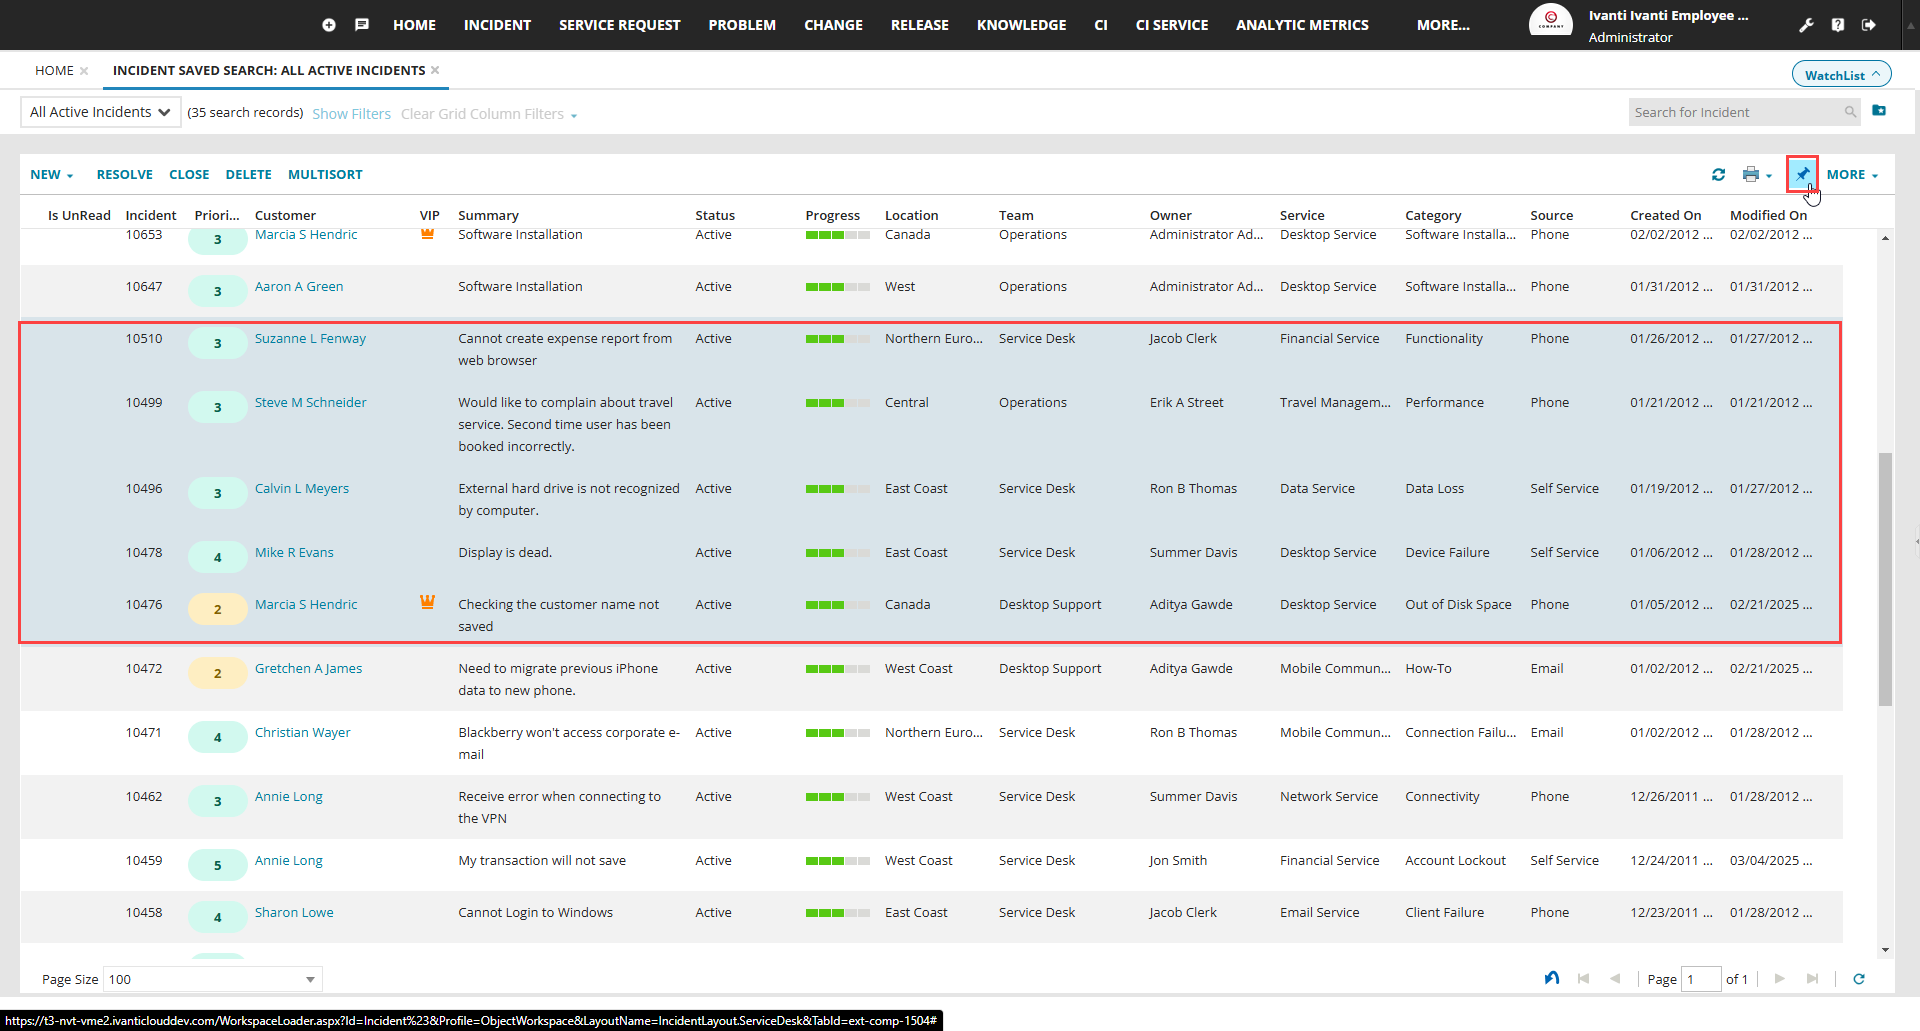Click the folder icon beside incident search
The image size is (1920, 1031).
(1879, 111)
